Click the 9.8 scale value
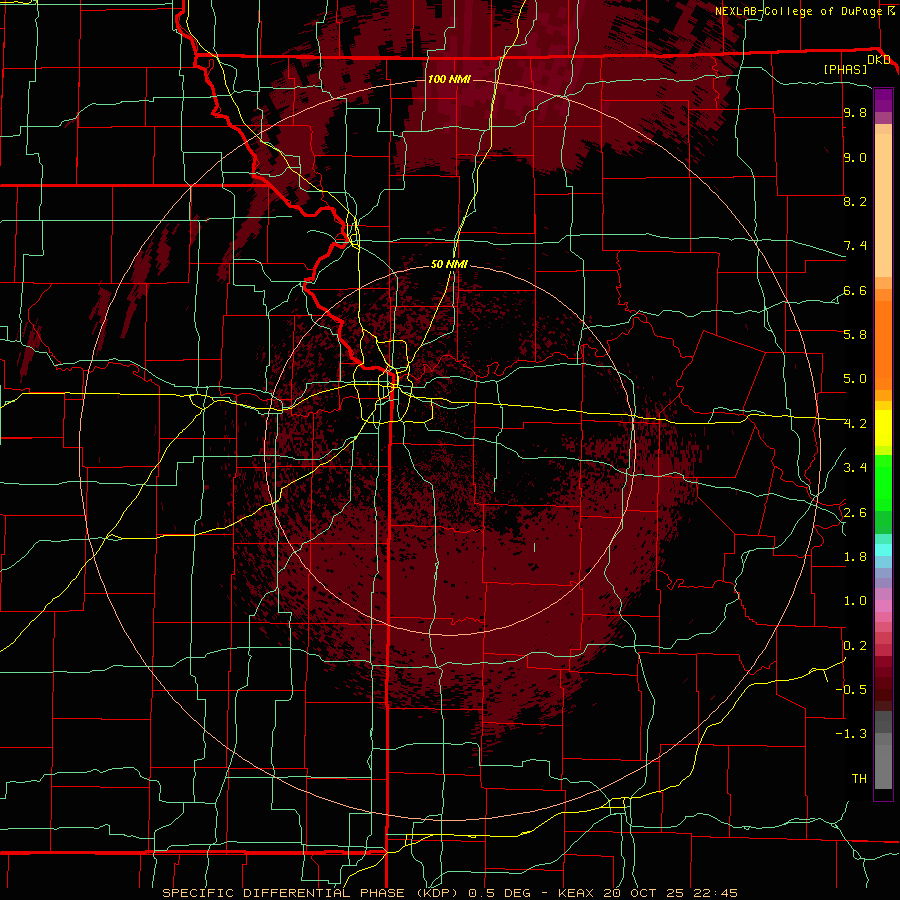 pyautogui.click(x=855, y=112)
